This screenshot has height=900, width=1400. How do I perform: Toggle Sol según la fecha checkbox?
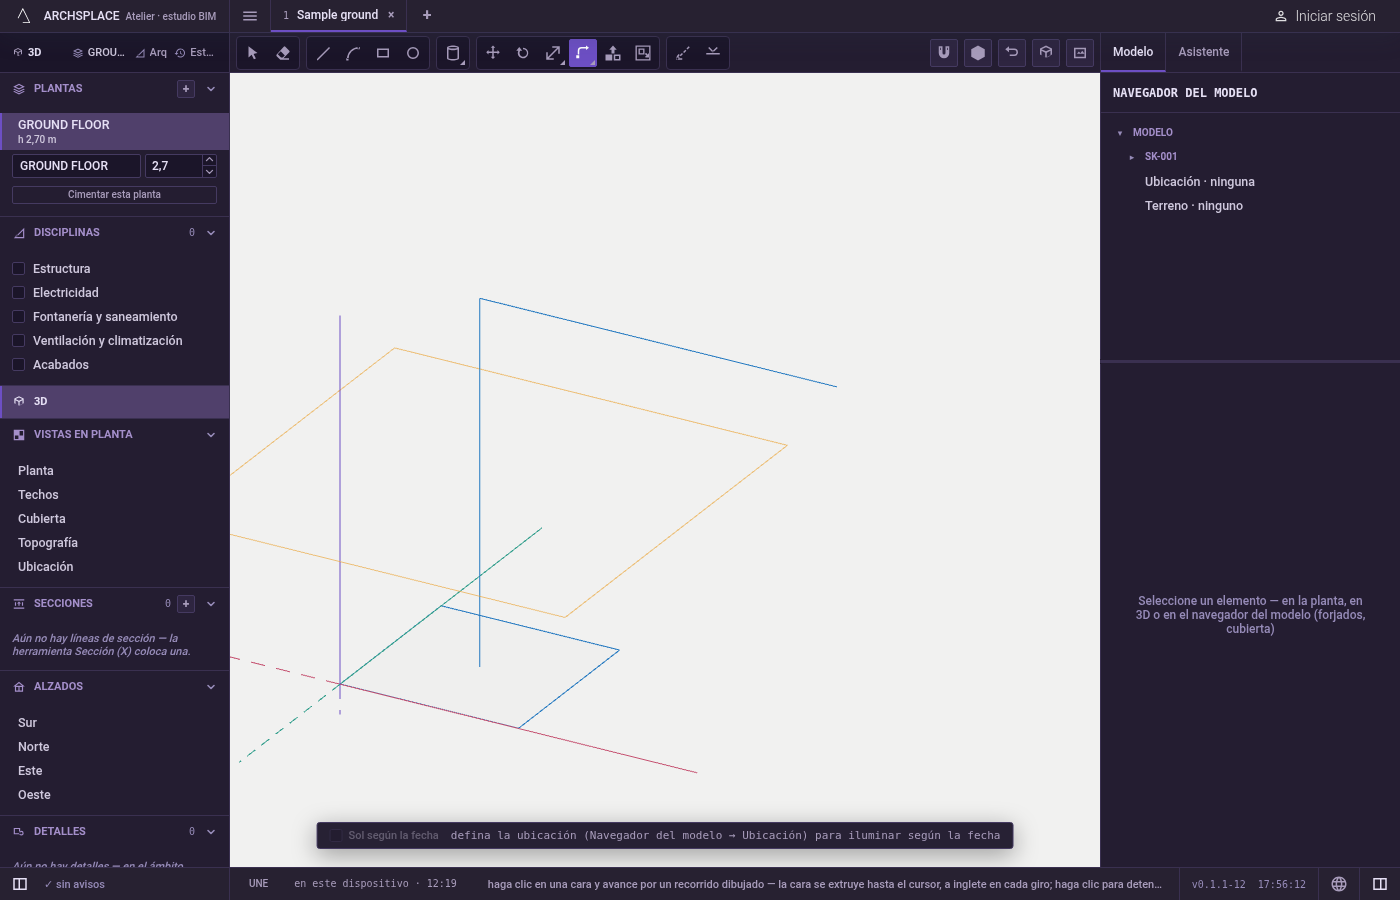[x=336, y=836]
